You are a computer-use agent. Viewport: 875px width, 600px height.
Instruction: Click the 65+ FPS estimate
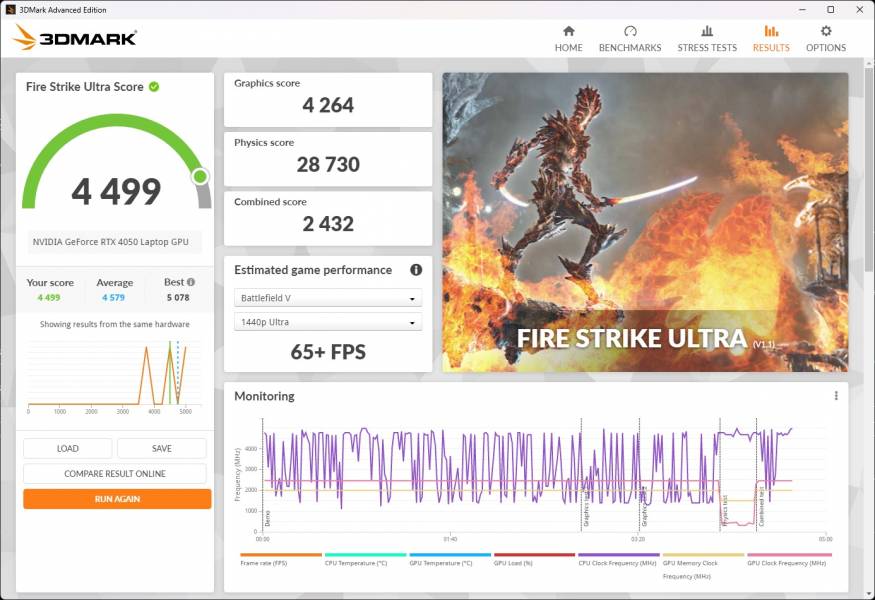coord(328,352)
